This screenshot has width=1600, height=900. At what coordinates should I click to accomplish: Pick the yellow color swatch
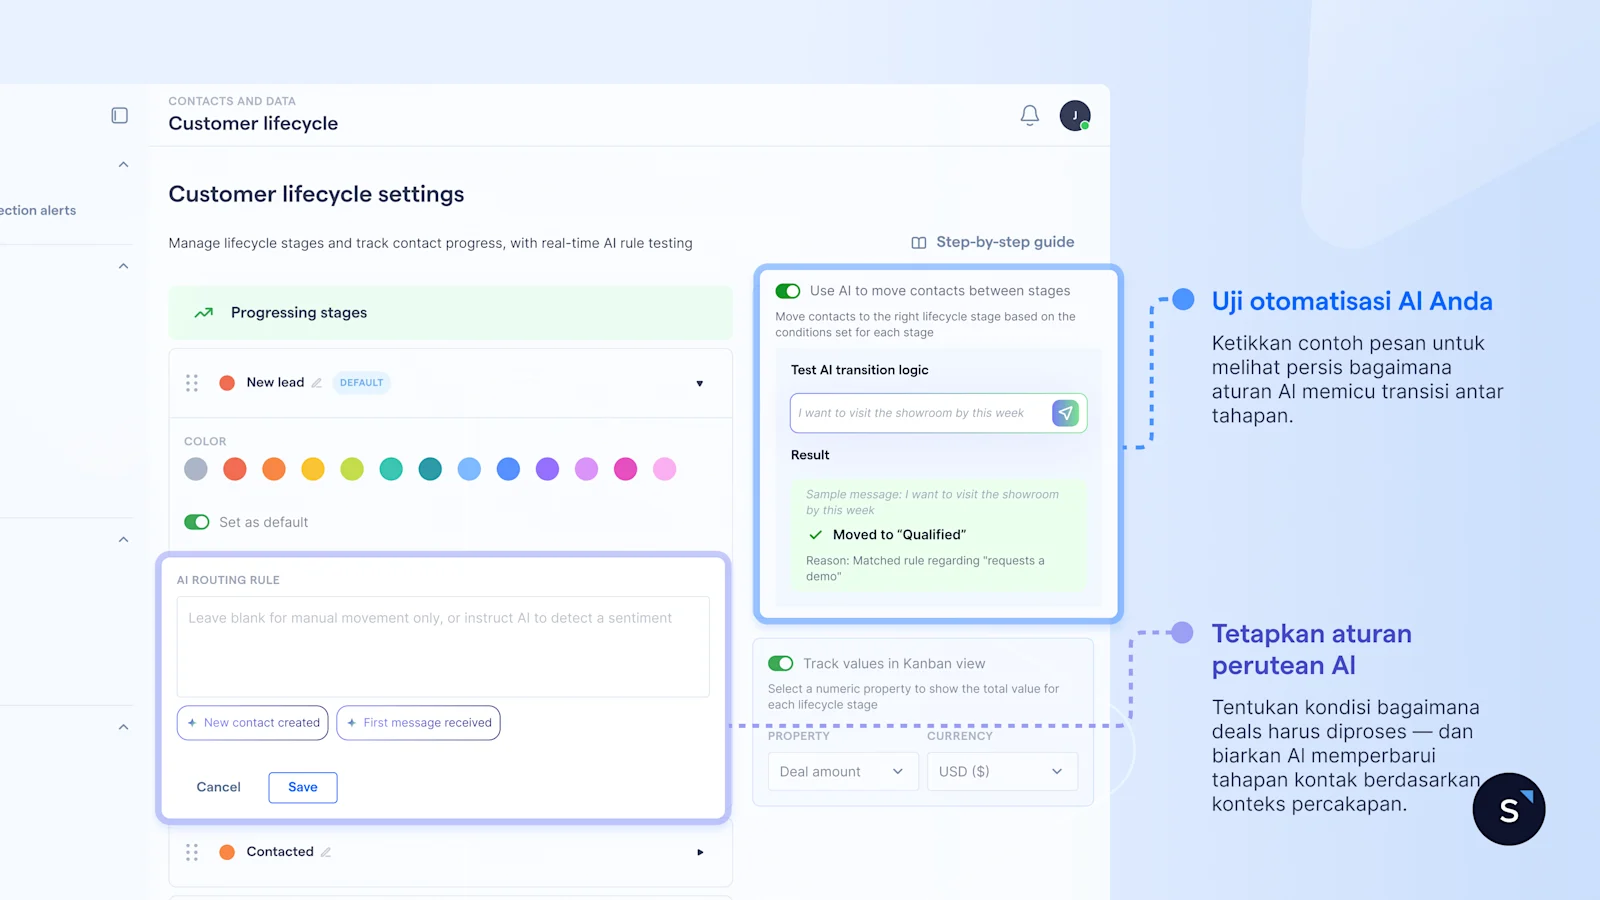(x=313, y=469)
